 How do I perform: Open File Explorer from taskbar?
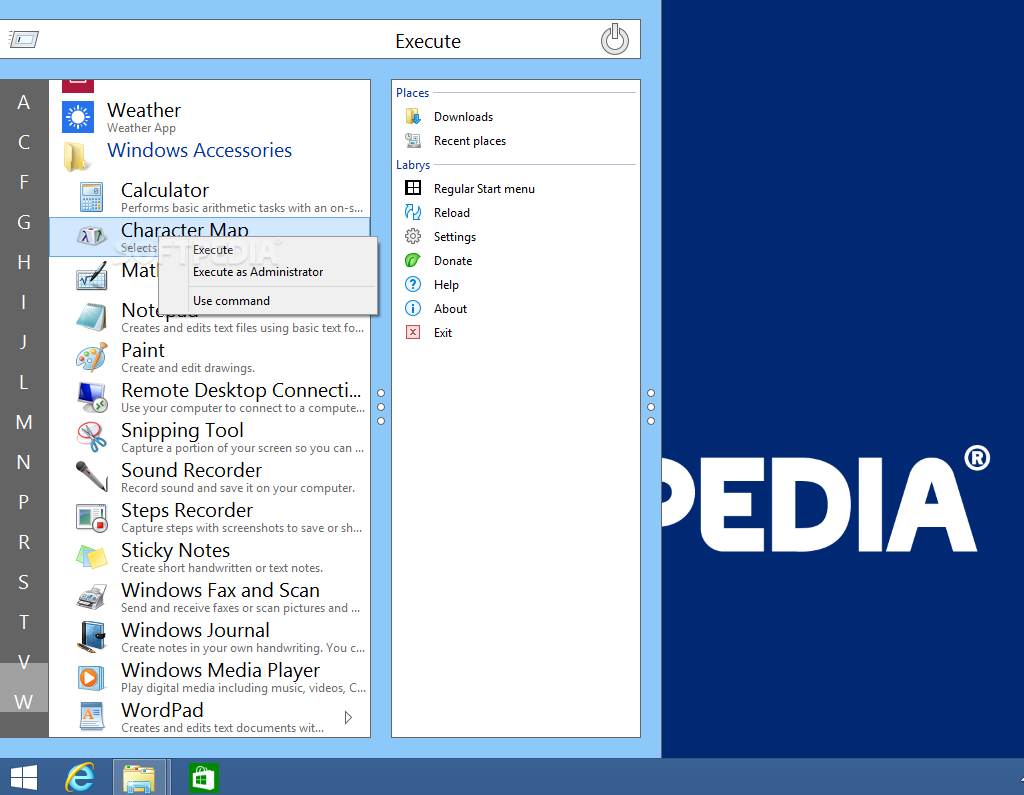[x=139, y=777]
